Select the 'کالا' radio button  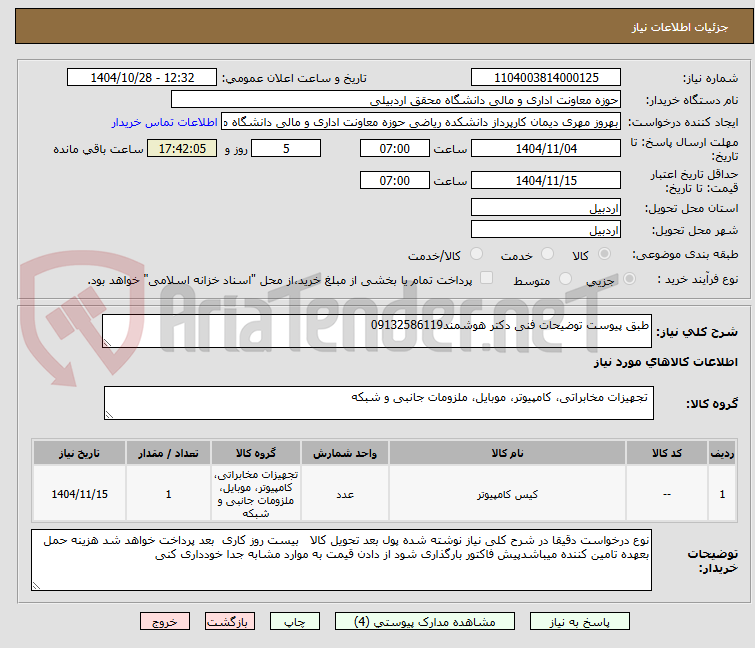[x=604, y=254]
